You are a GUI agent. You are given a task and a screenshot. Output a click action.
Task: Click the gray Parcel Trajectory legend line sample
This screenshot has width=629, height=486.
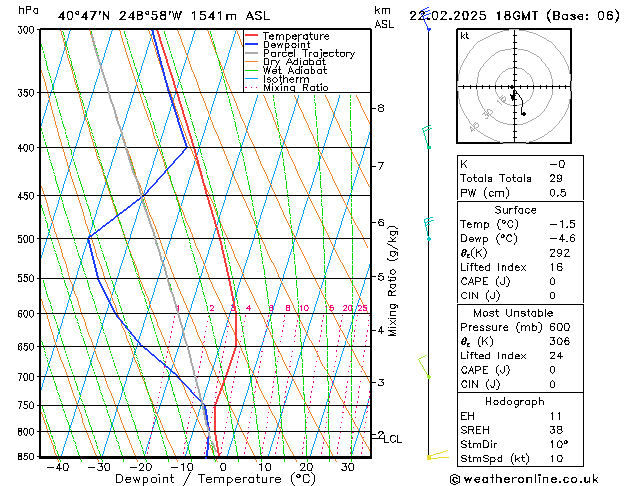[252, 53]
